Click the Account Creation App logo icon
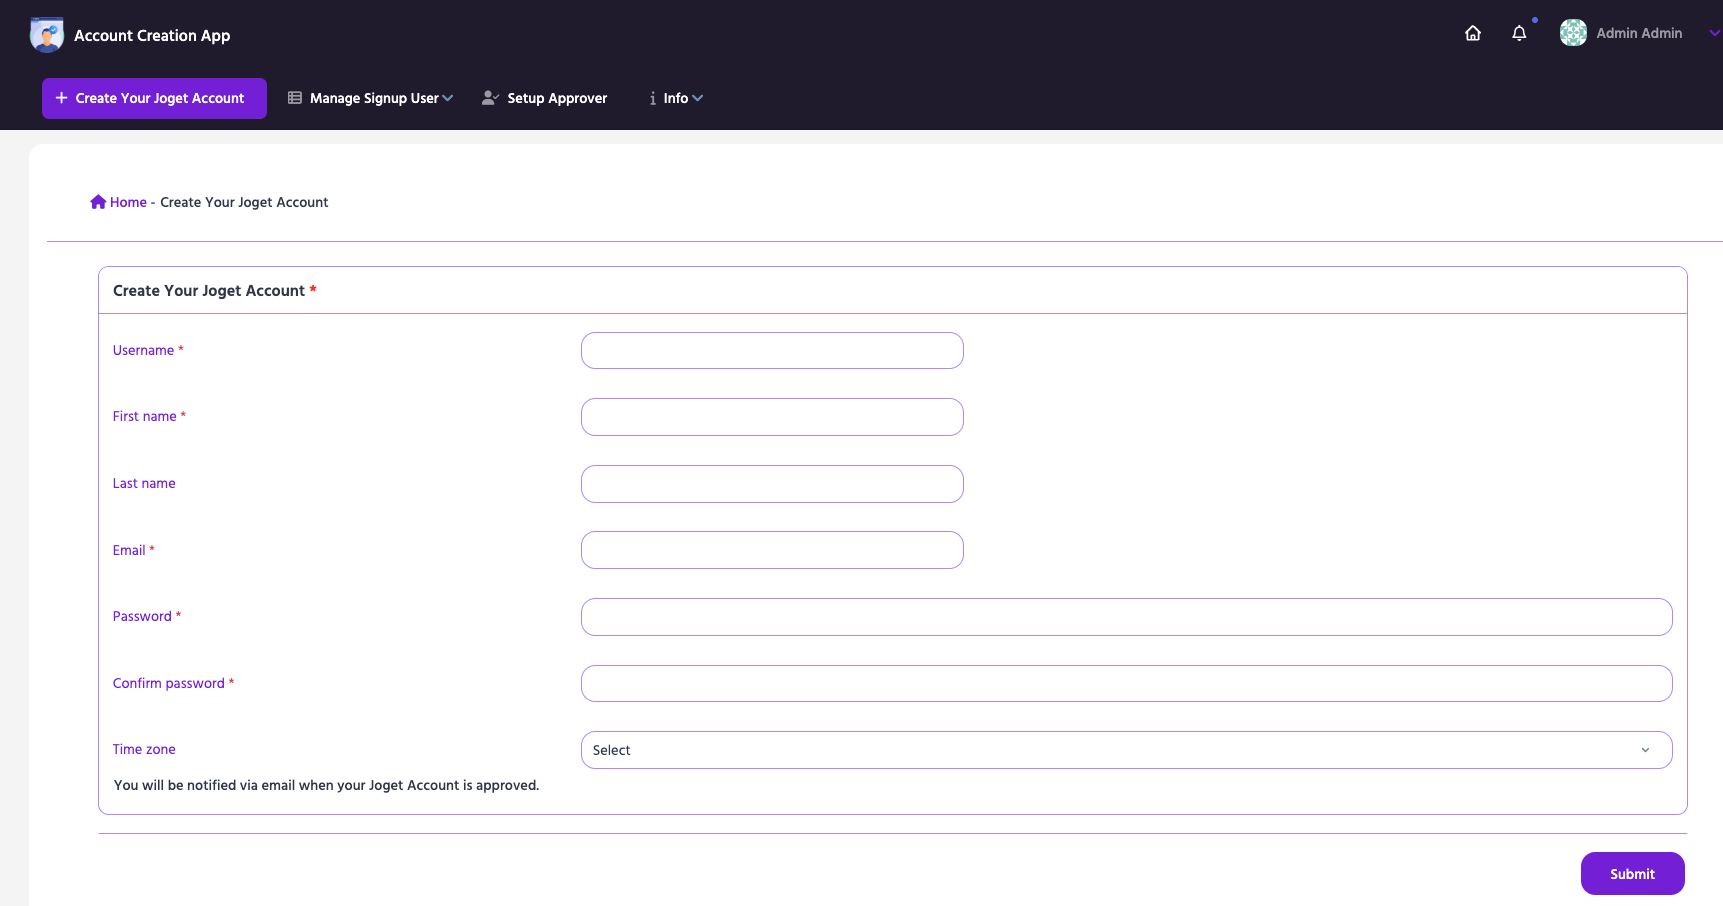The image size is (1723, 906). [x=47, y=35]
